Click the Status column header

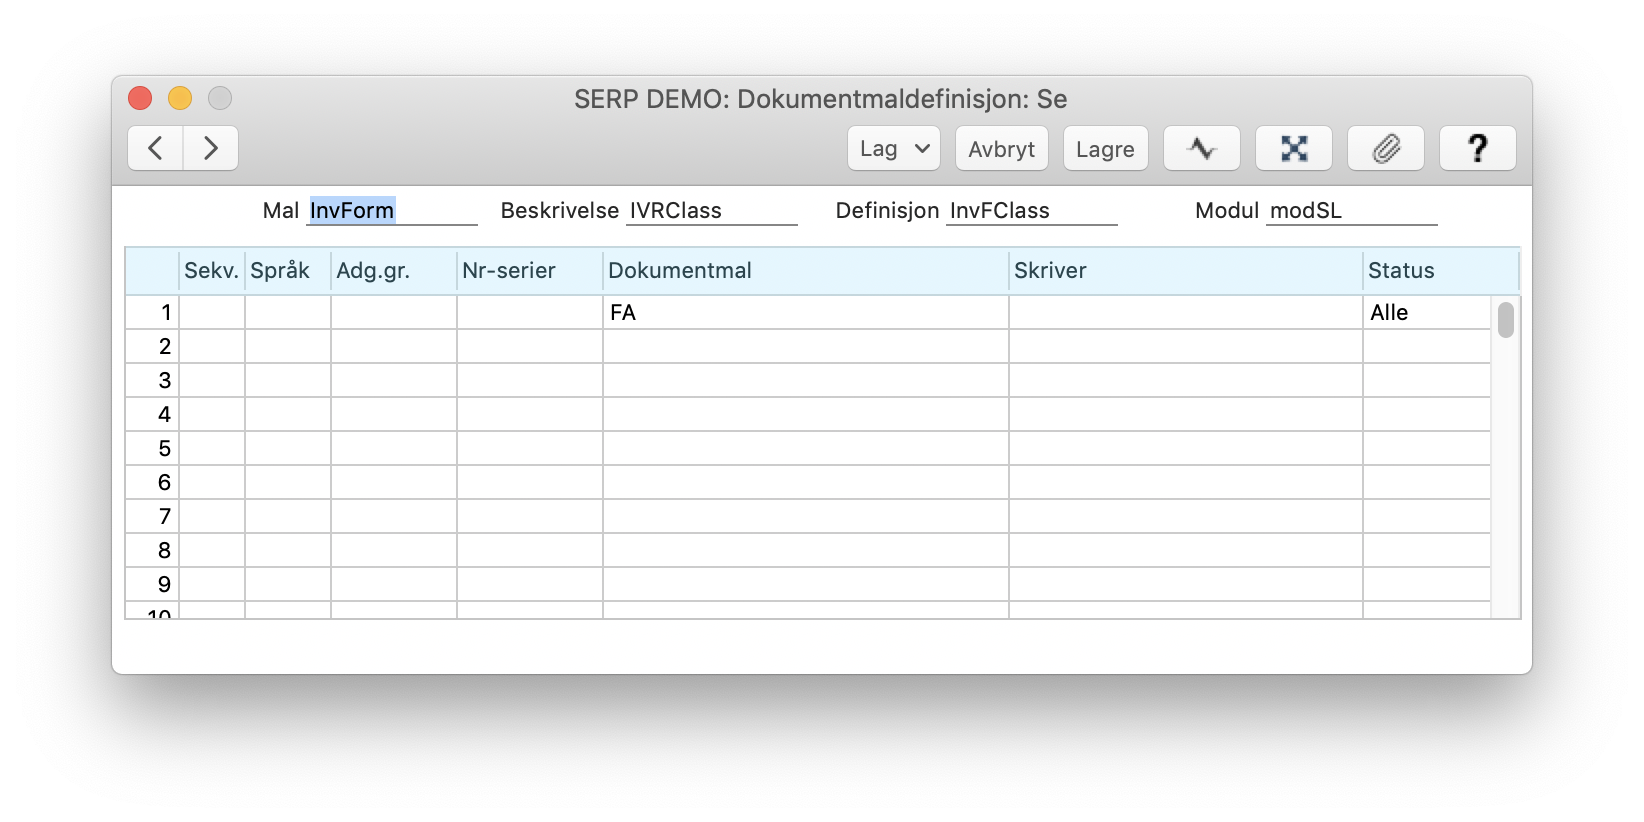[1441, 270]
